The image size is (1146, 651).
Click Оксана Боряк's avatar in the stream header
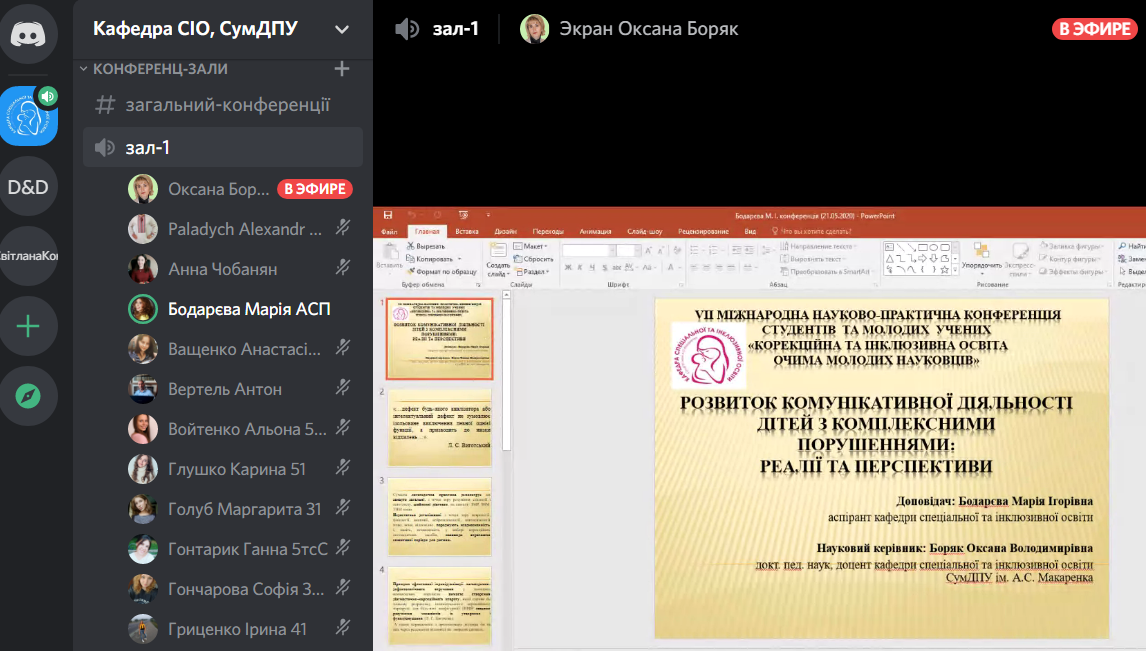click(x=535, y=29)
